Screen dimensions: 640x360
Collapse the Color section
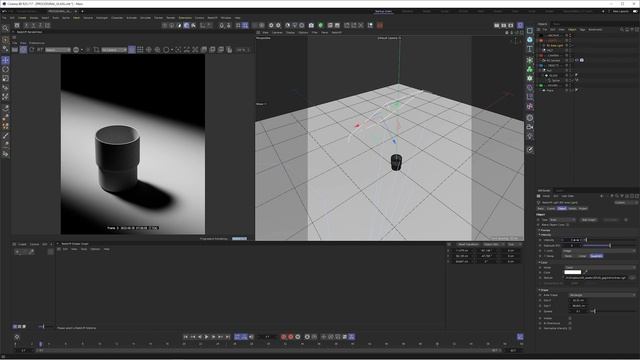point(543,262)
